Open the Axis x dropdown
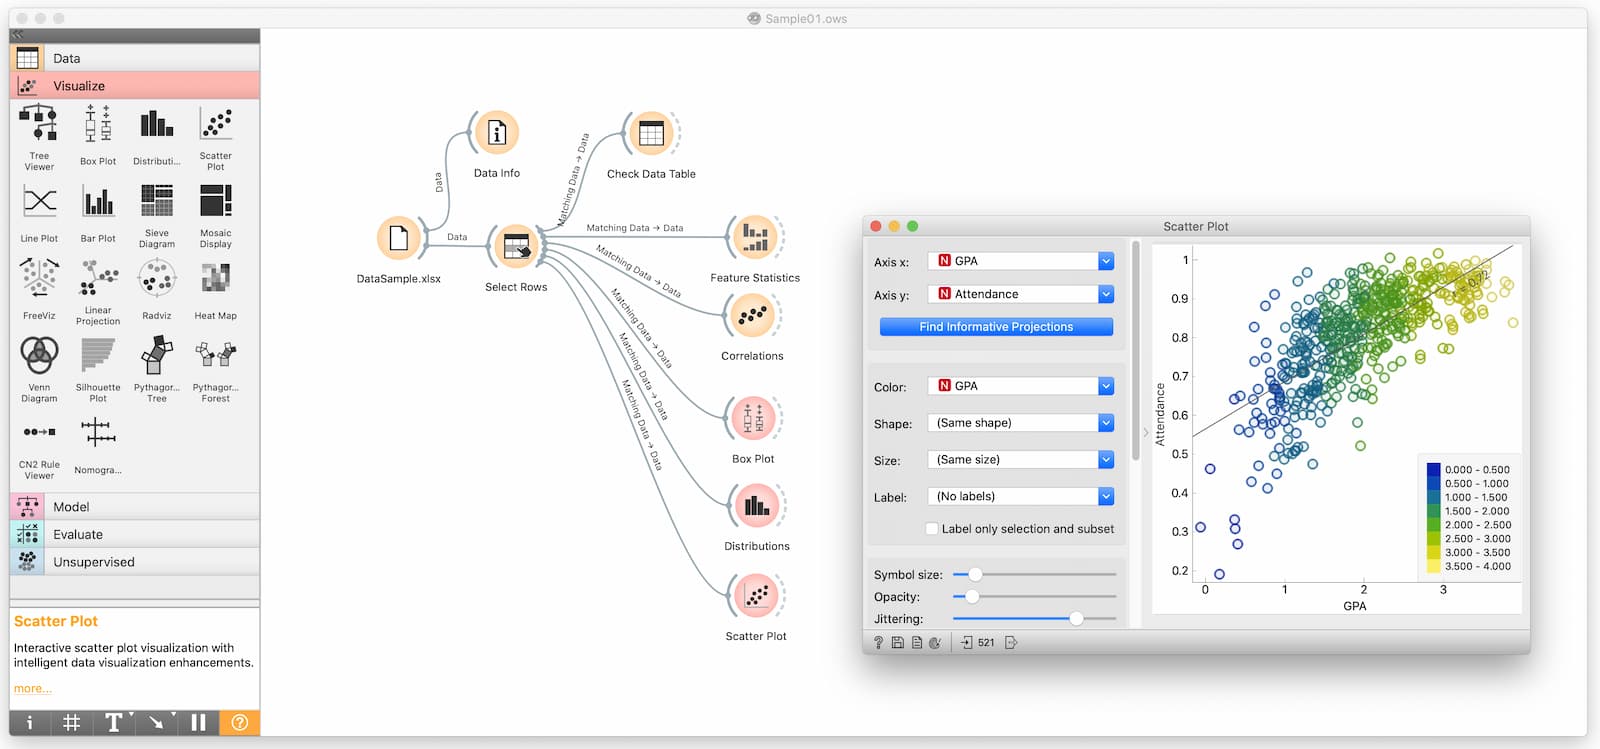1600x749 pixels. tap(1020, 261)
